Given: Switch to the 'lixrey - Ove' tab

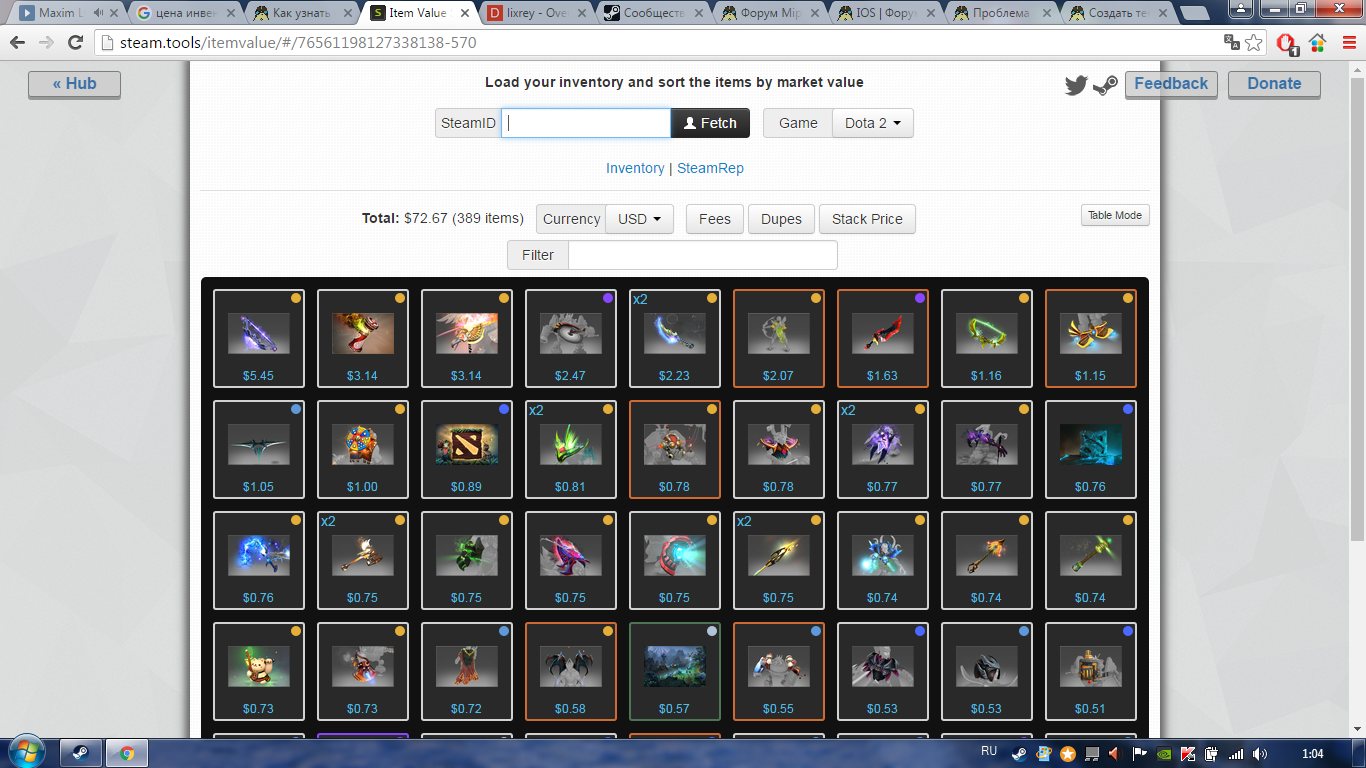Looking at the screenshot, I should click(x=537, y=14).
